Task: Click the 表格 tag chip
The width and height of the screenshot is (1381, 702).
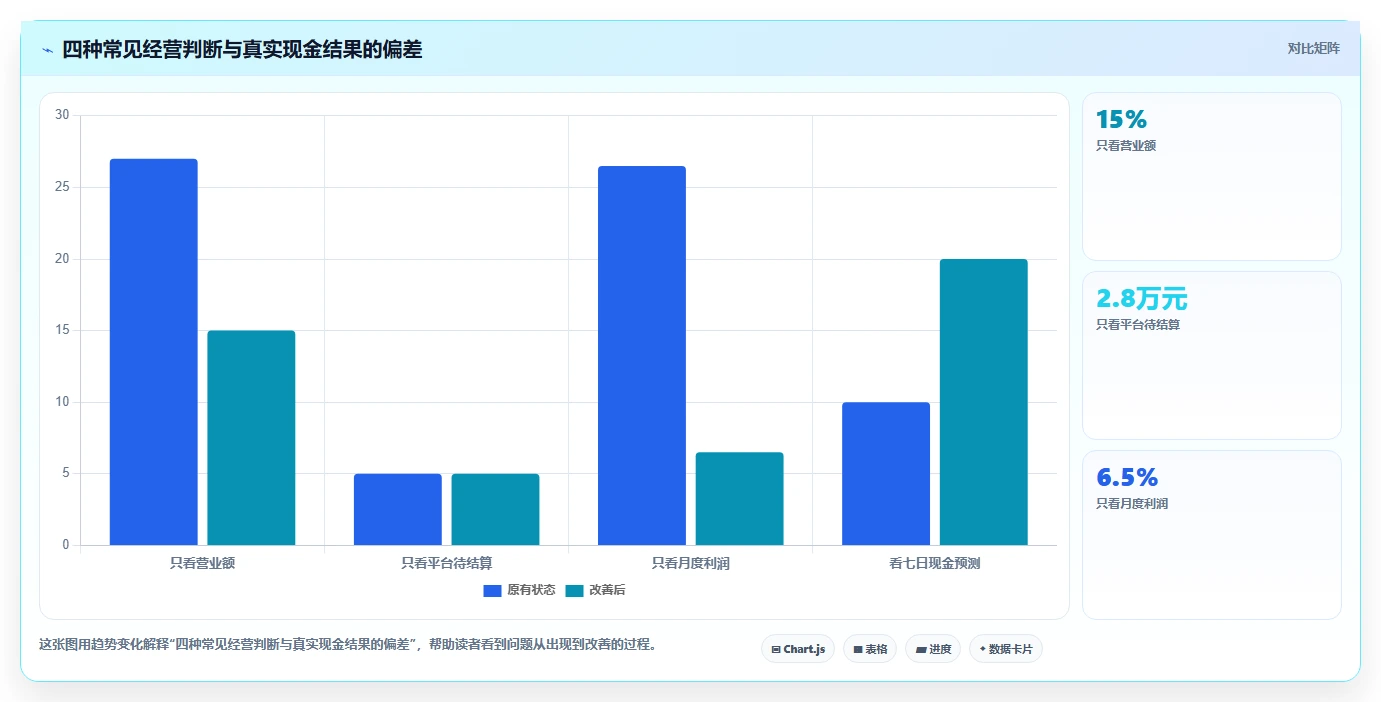Action: pyautogui.click(x=870, y=649)
